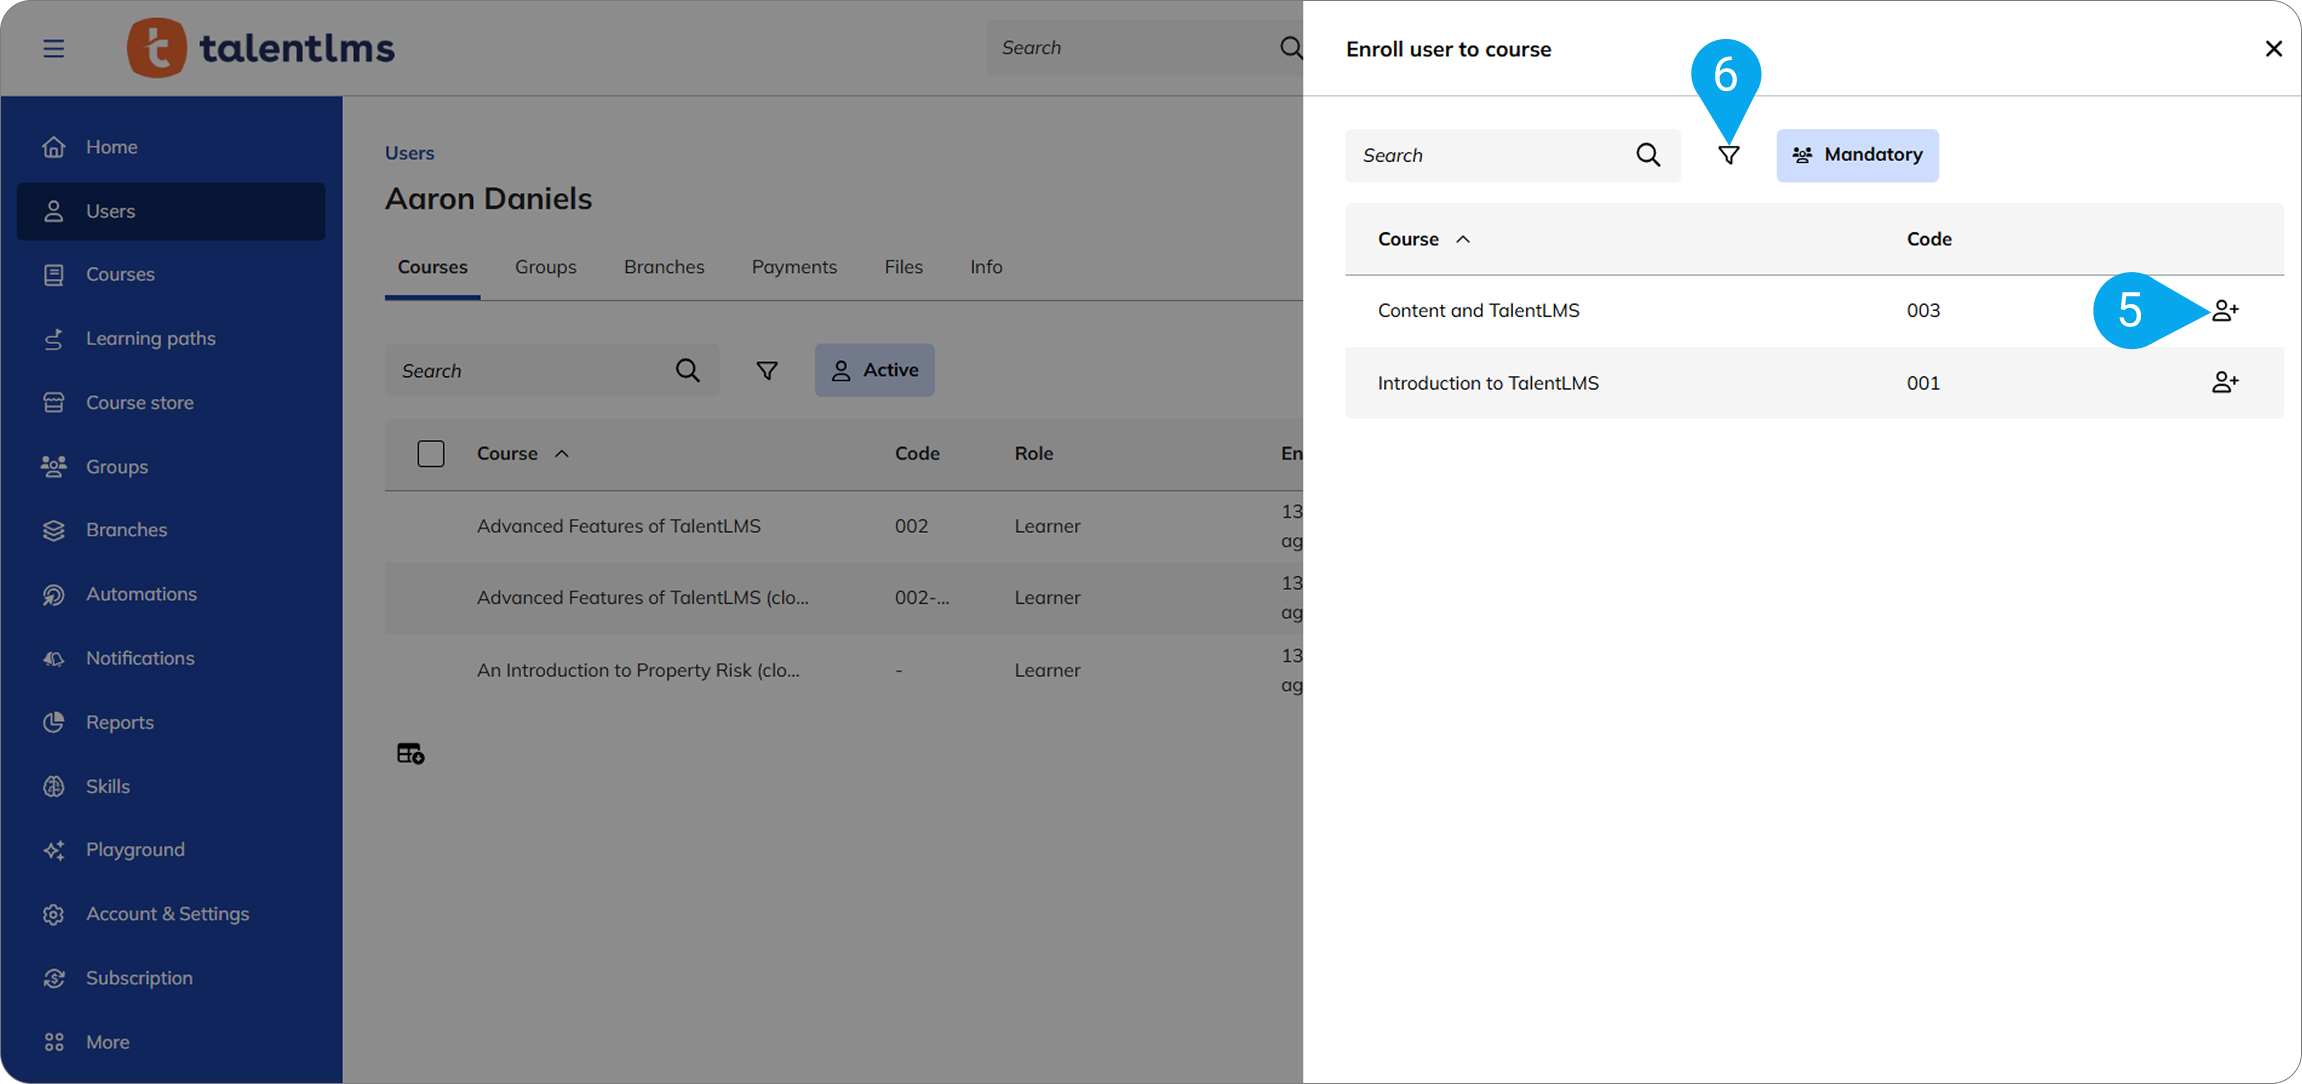Switch to the Files tab
The width and height of the screenshot is (2302, 1084).
pyautogui.click(x=904, y=267)
